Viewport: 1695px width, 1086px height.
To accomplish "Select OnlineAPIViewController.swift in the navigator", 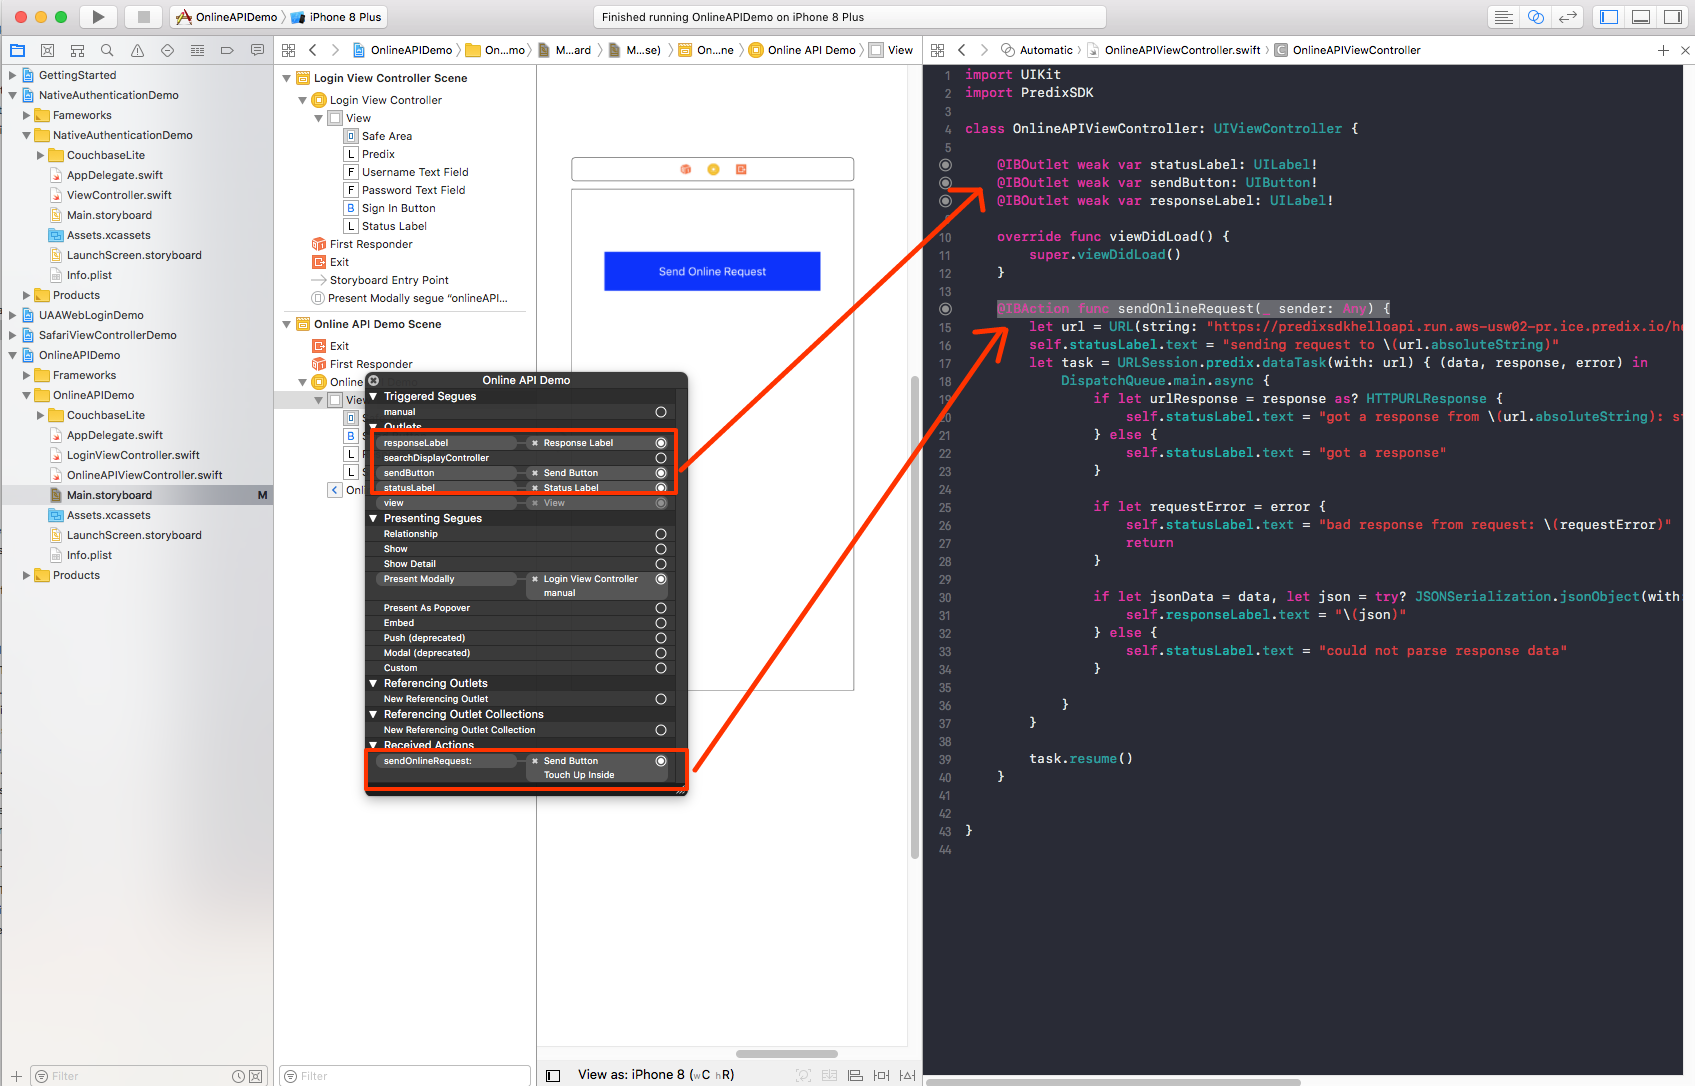I will 144,475.
